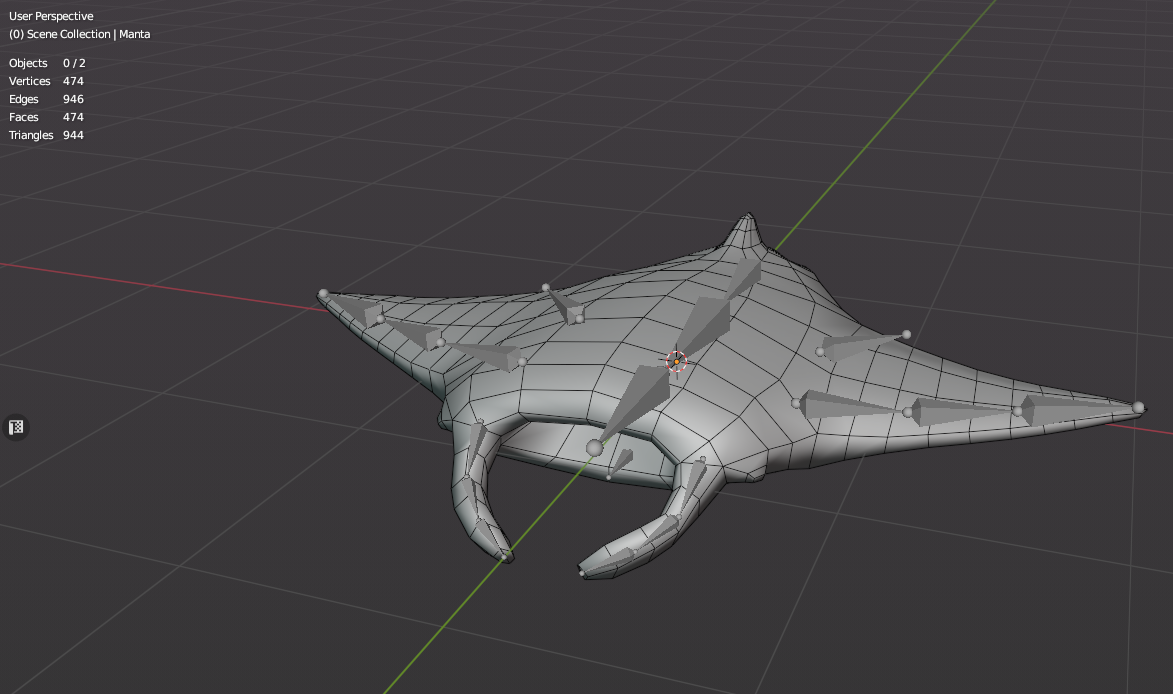Image resolution: width=1173 pixels, height=694 pixels.
Task: Click the 3D cursor on the manta's back
Action: (x=676, y=361)
